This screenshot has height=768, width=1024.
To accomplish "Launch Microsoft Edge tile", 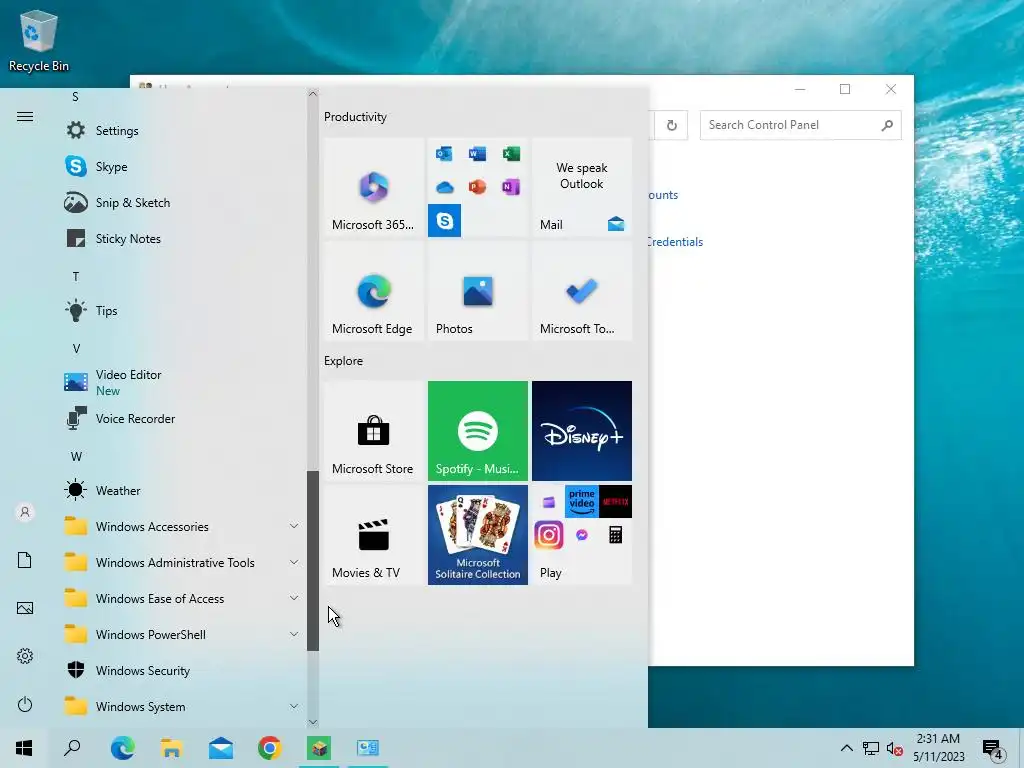I will [x=374, y=291].
